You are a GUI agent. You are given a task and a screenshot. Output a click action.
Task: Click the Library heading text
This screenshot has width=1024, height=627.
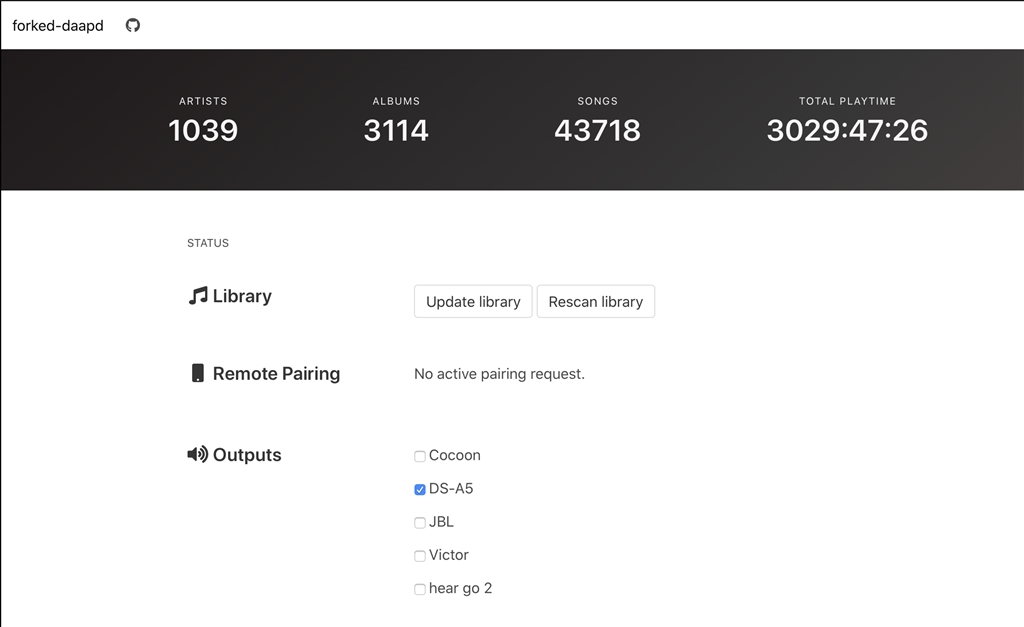click(242, 296)
